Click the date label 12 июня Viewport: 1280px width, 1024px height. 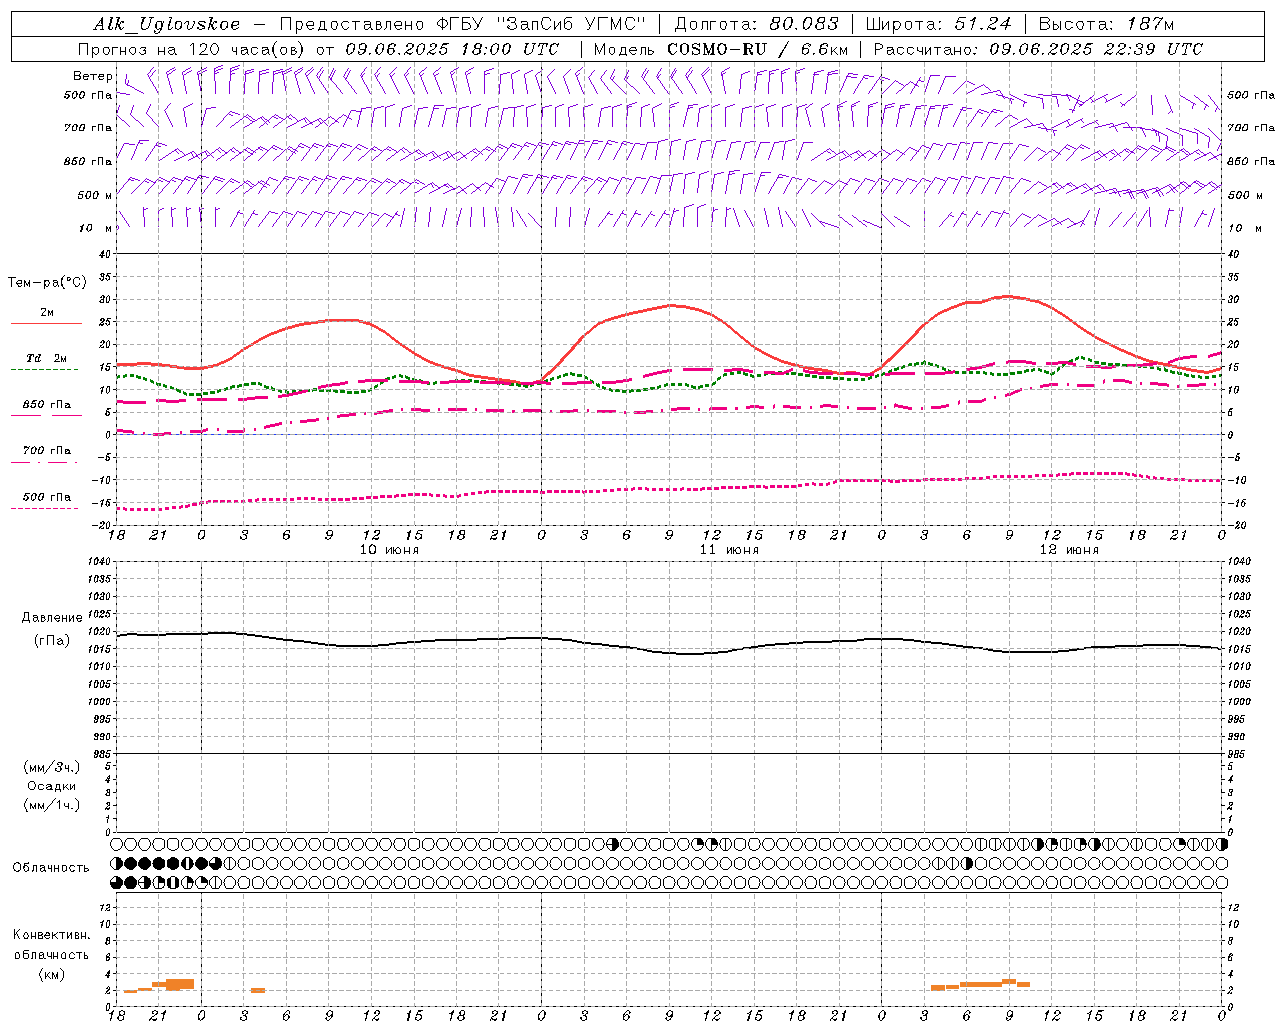(x=1069, y=550)
